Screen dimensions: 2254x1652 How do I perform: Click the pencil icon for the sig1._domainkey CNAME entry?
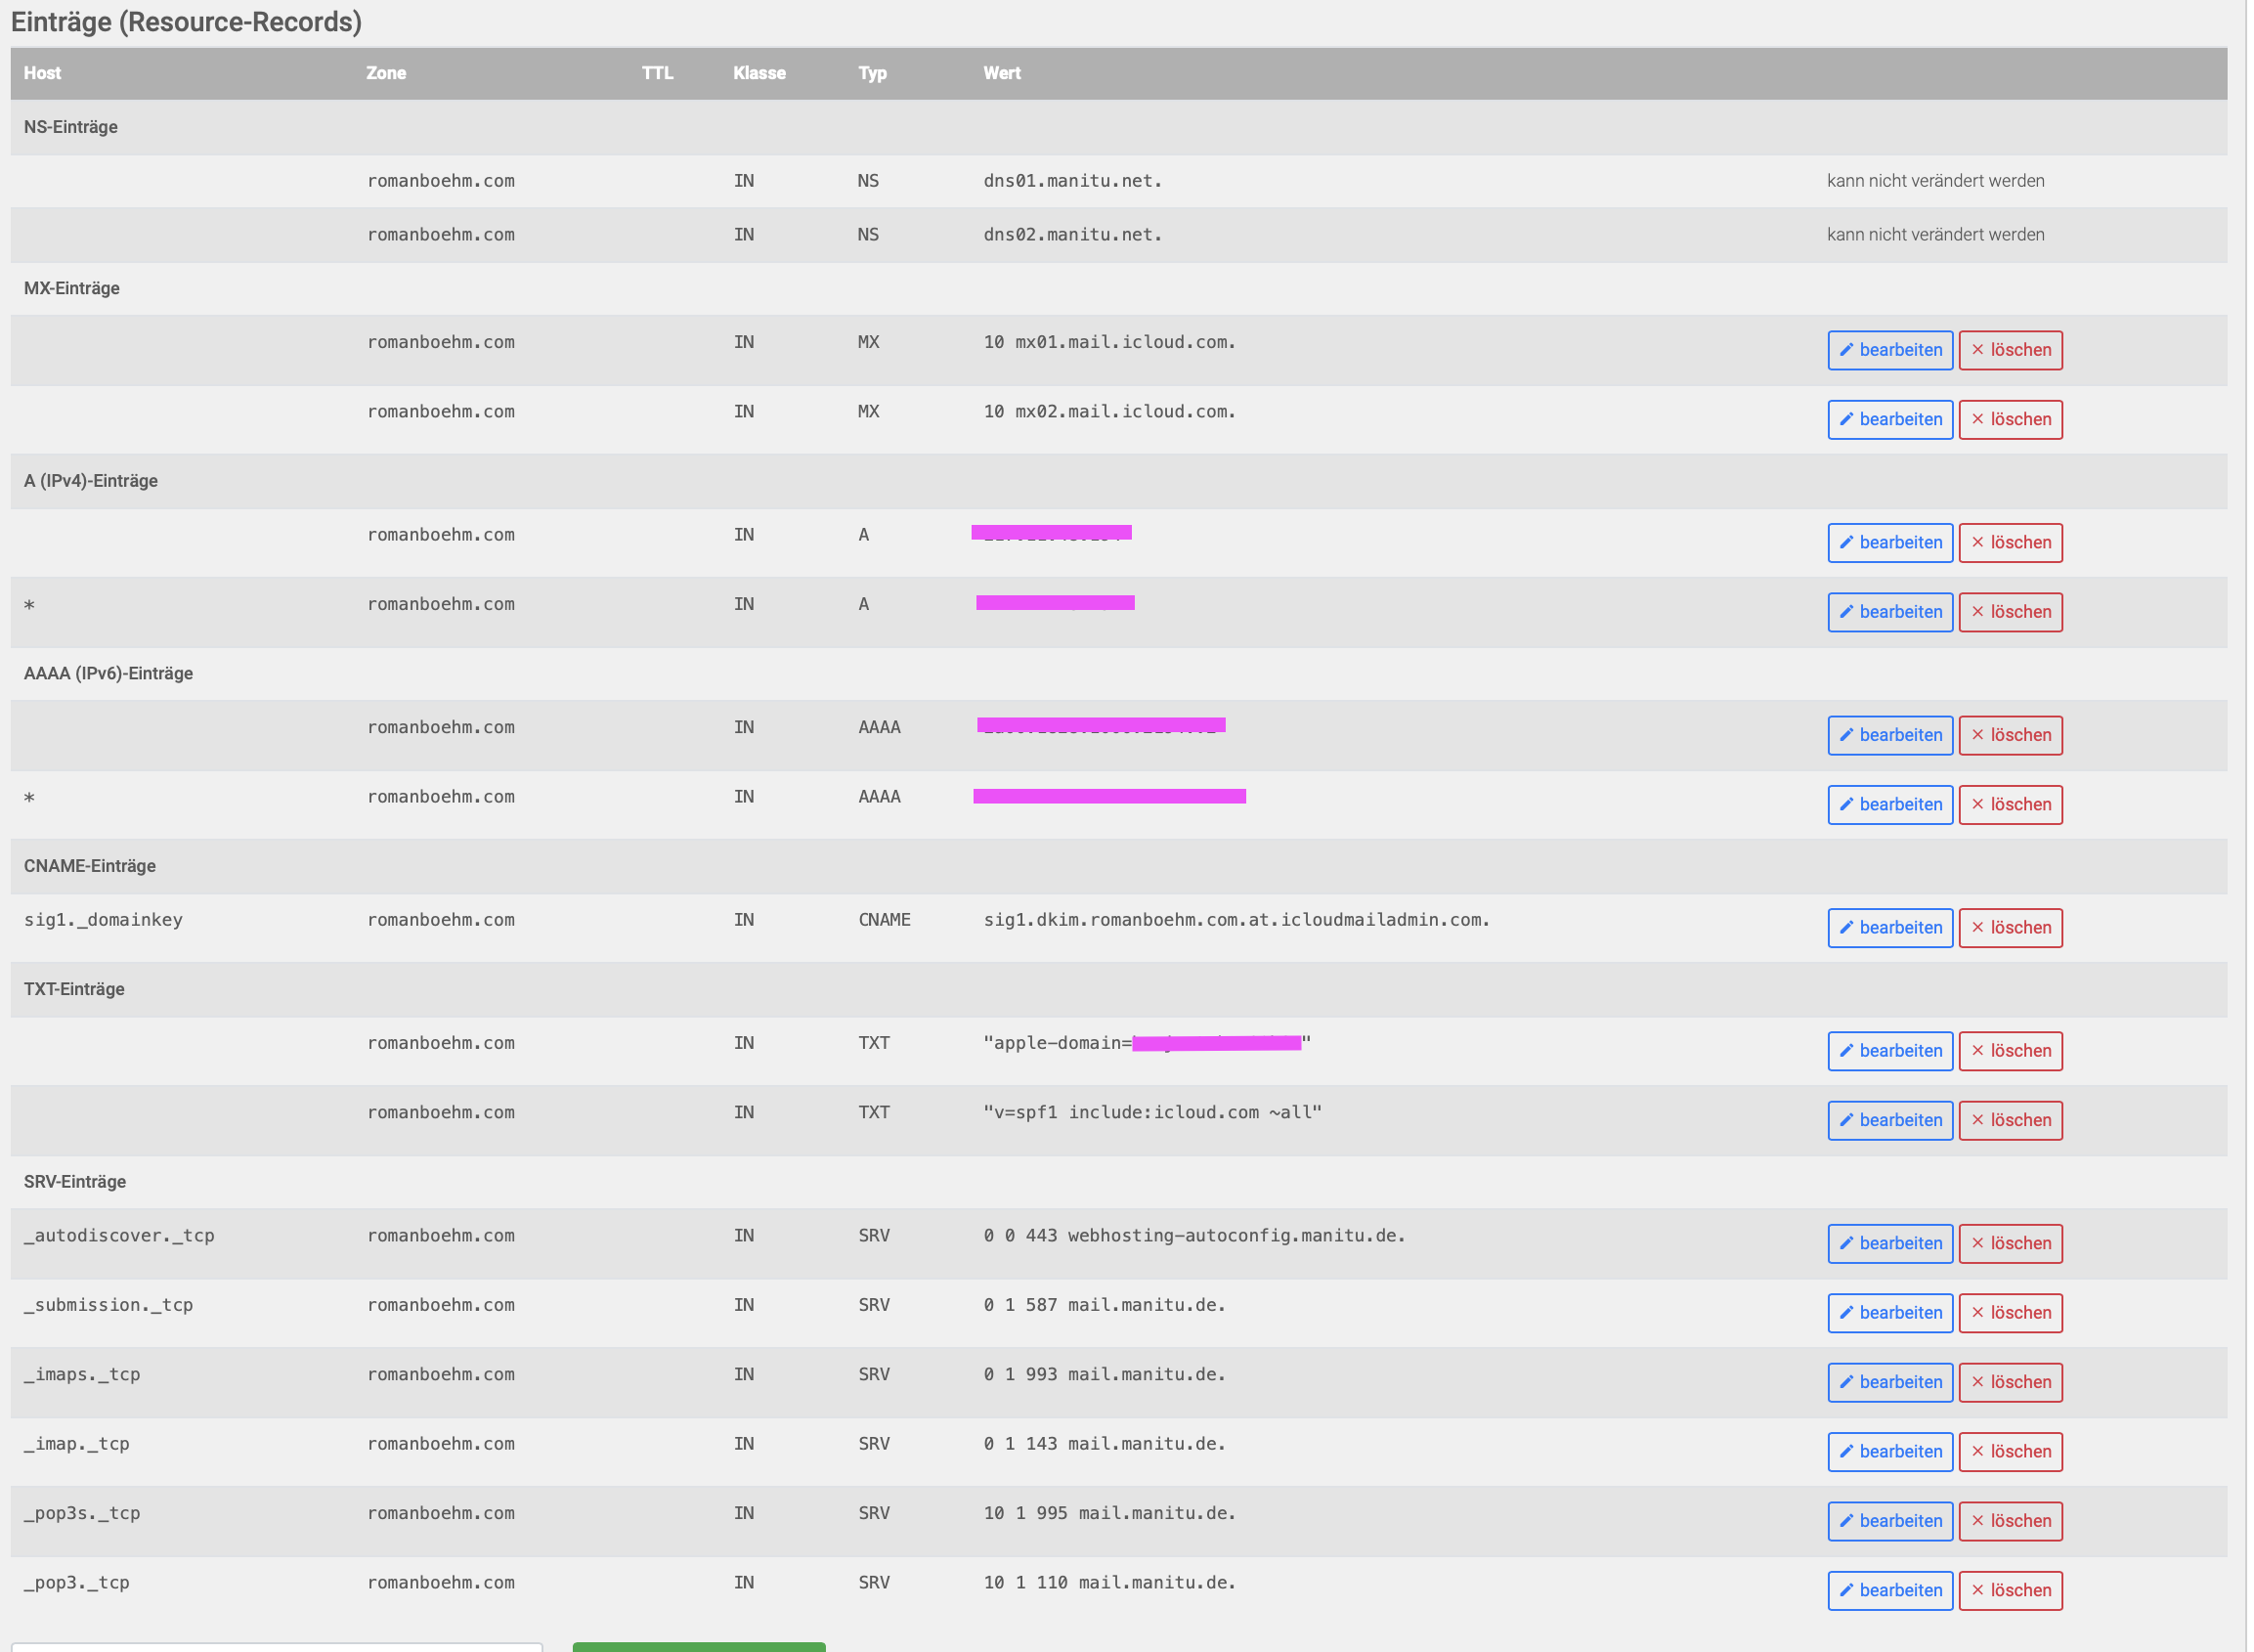(x=1847, y=927)
